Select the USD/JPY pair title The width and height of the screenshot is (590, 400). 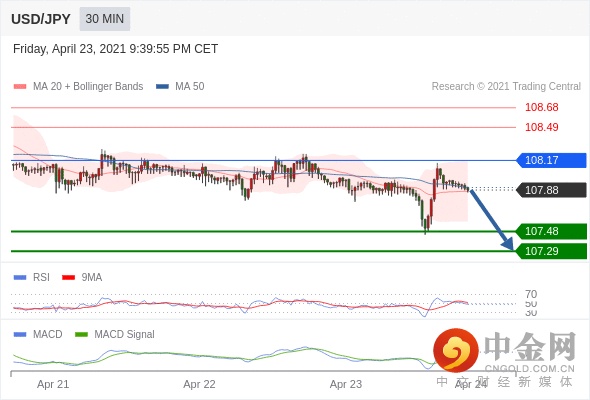(x=41, y=19)
